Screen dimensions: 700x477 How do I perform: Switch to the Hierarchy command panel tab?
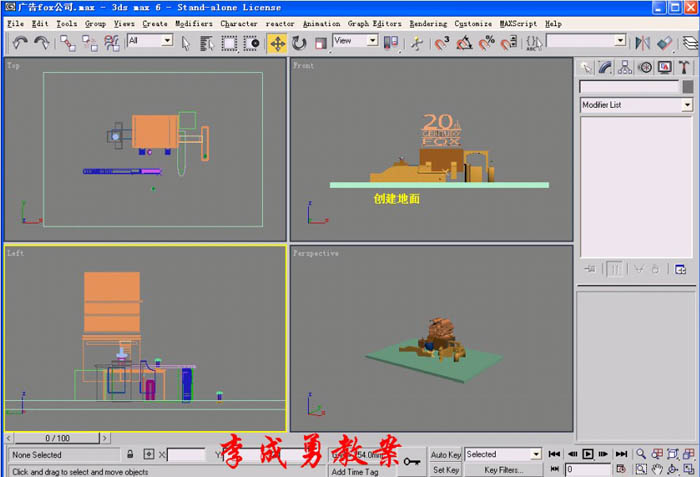coord(625,67)
